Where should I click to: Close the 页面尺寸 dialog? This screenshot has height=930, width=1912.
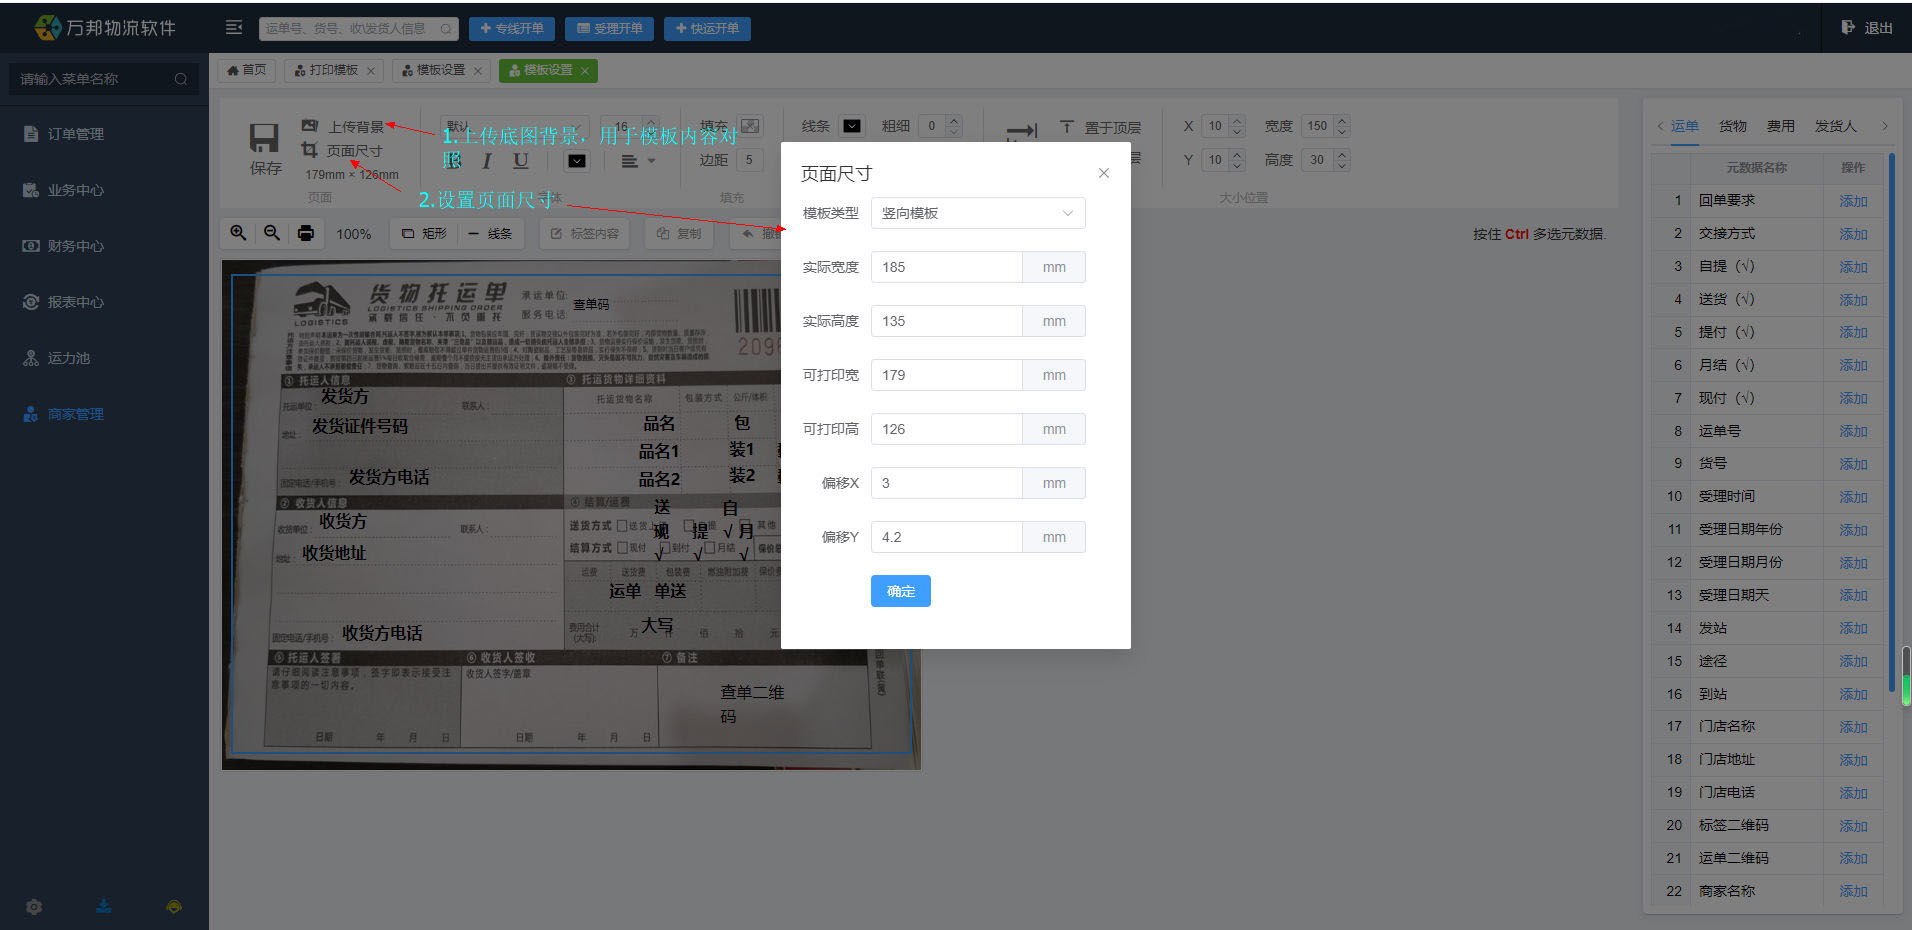[x=1104, y=173]
